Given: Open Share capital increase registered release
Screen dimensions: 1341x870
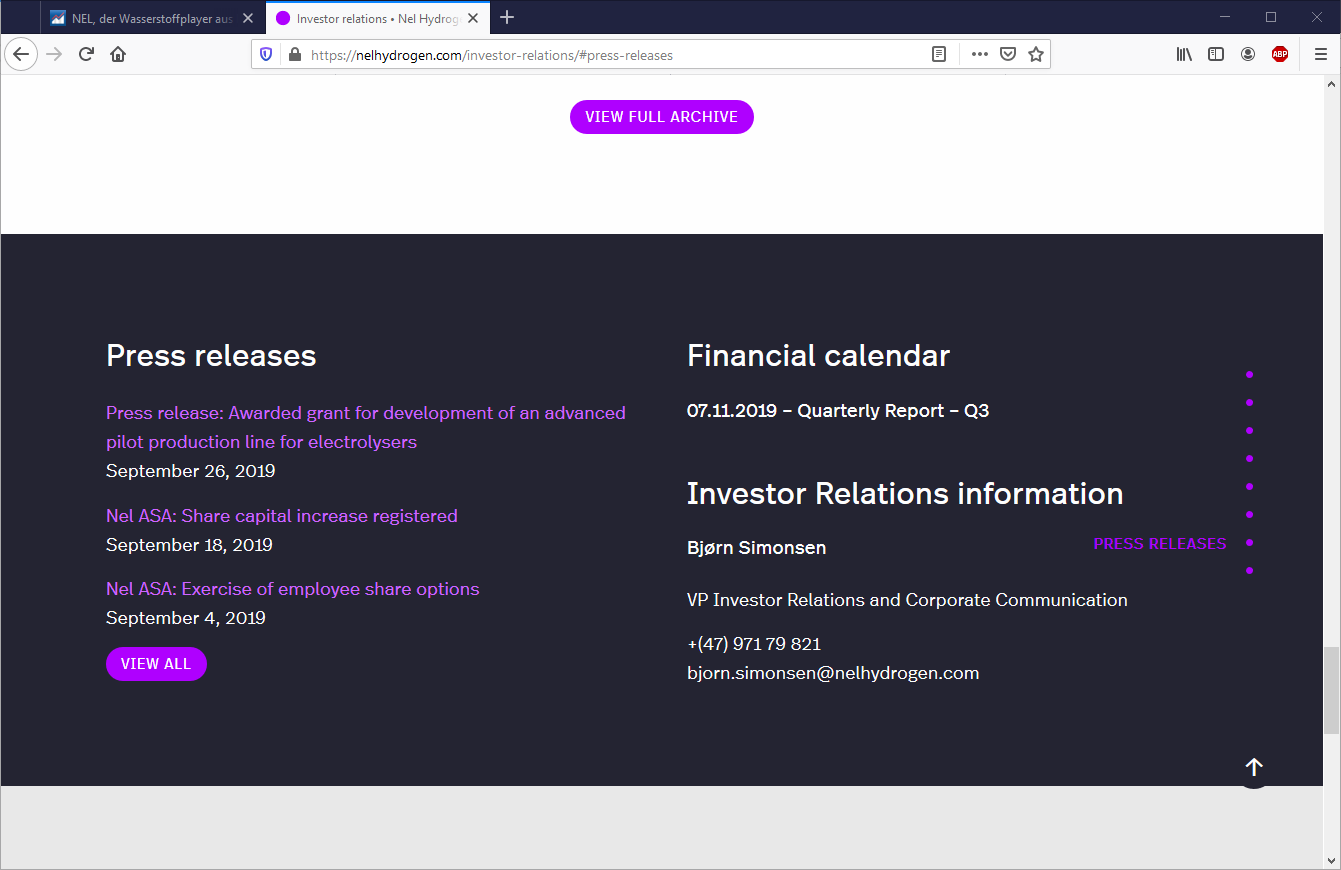Looking at the screenshot, I should click(282, 516).
